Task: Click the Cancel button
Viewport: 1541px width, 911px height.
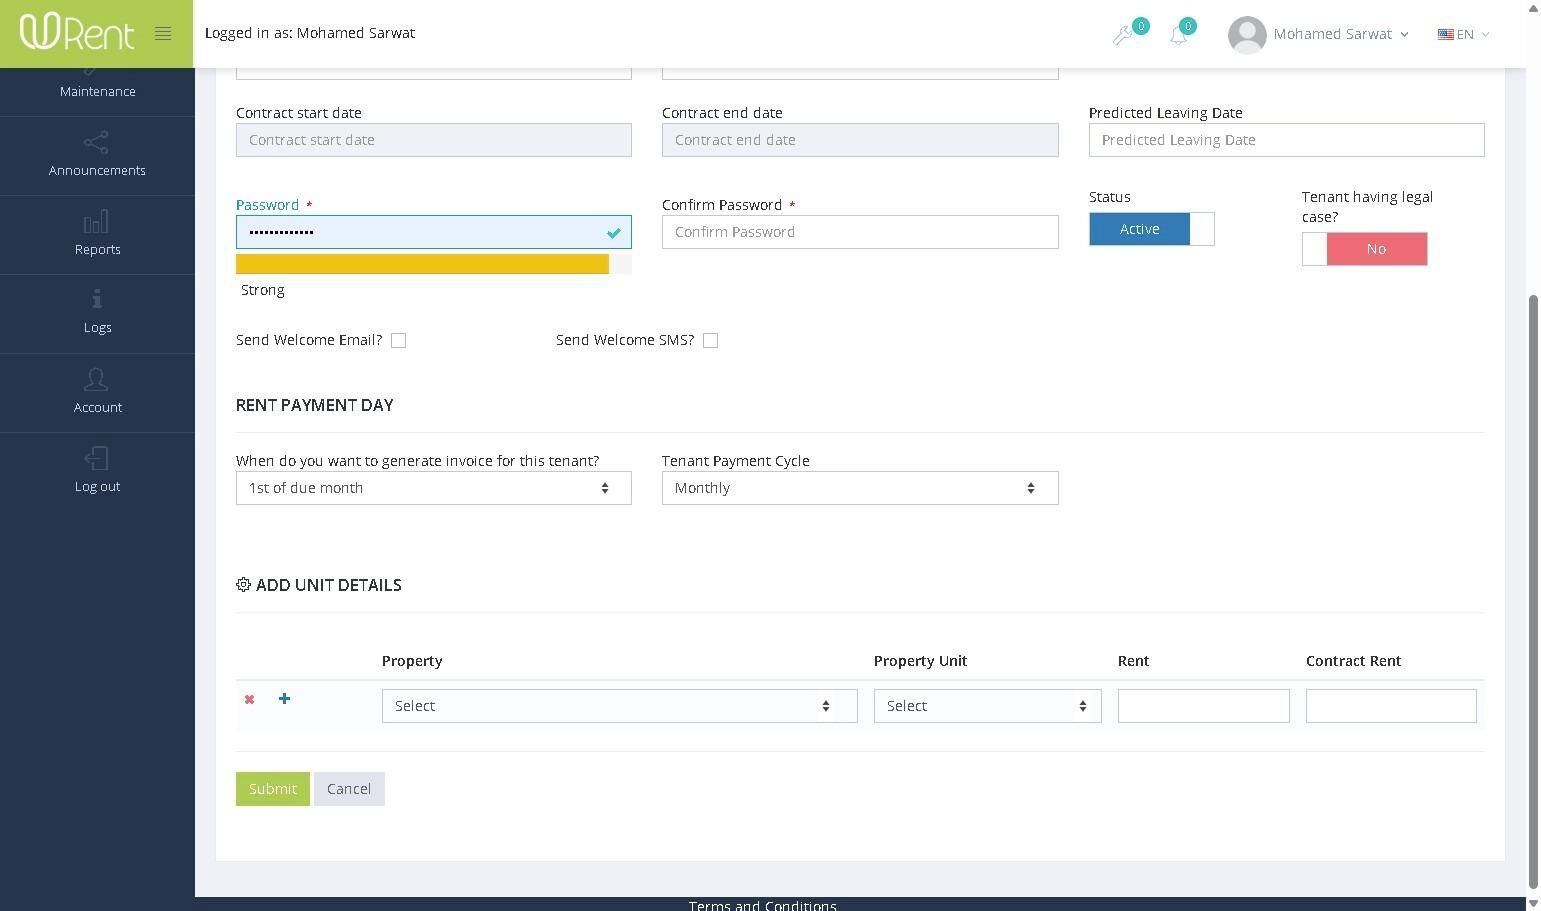Action: [349, 789]
